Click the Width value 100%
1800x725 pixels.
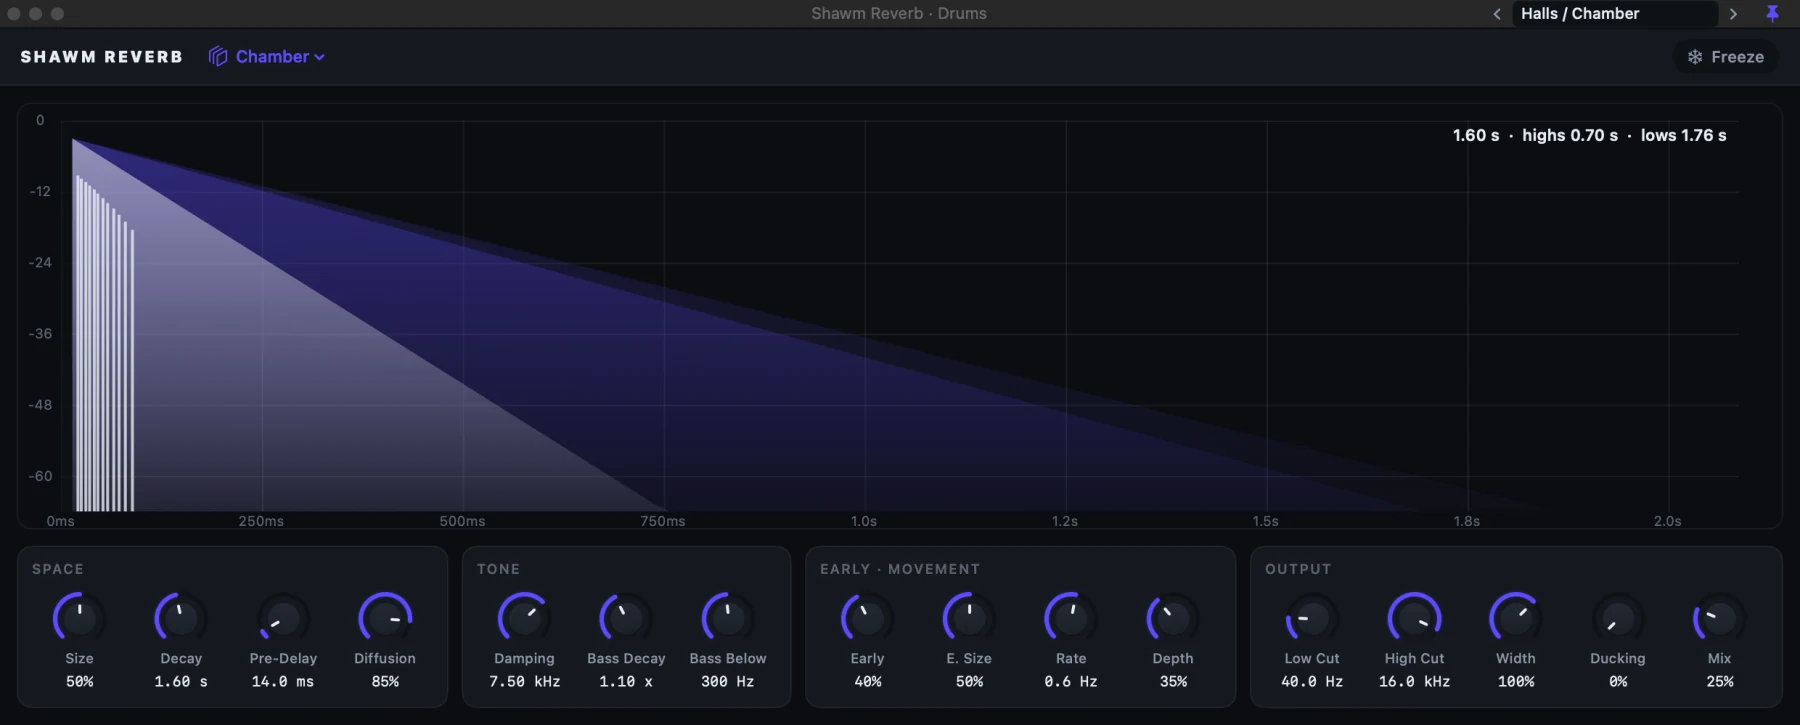coord(1516,681)
